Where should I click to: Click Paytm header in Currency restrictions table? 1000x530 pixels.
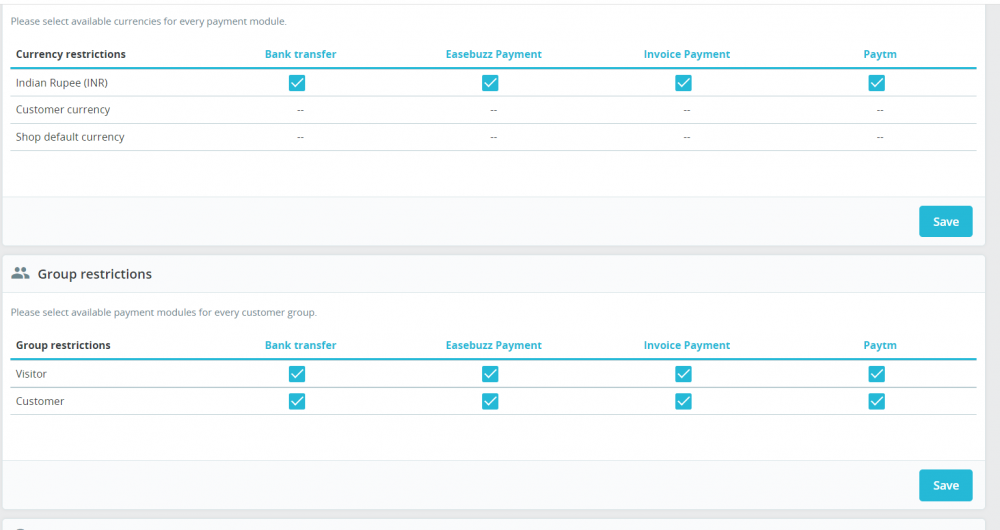click(x=880, y=54)
